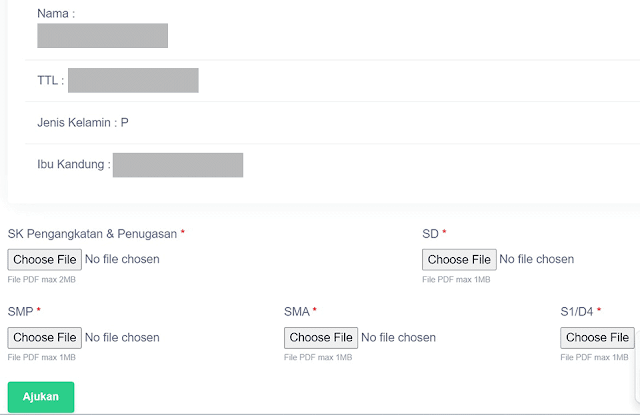The image size is (640, 415).
Task: Click "No file chosen" beside SD upload
Action: point(536,260)
